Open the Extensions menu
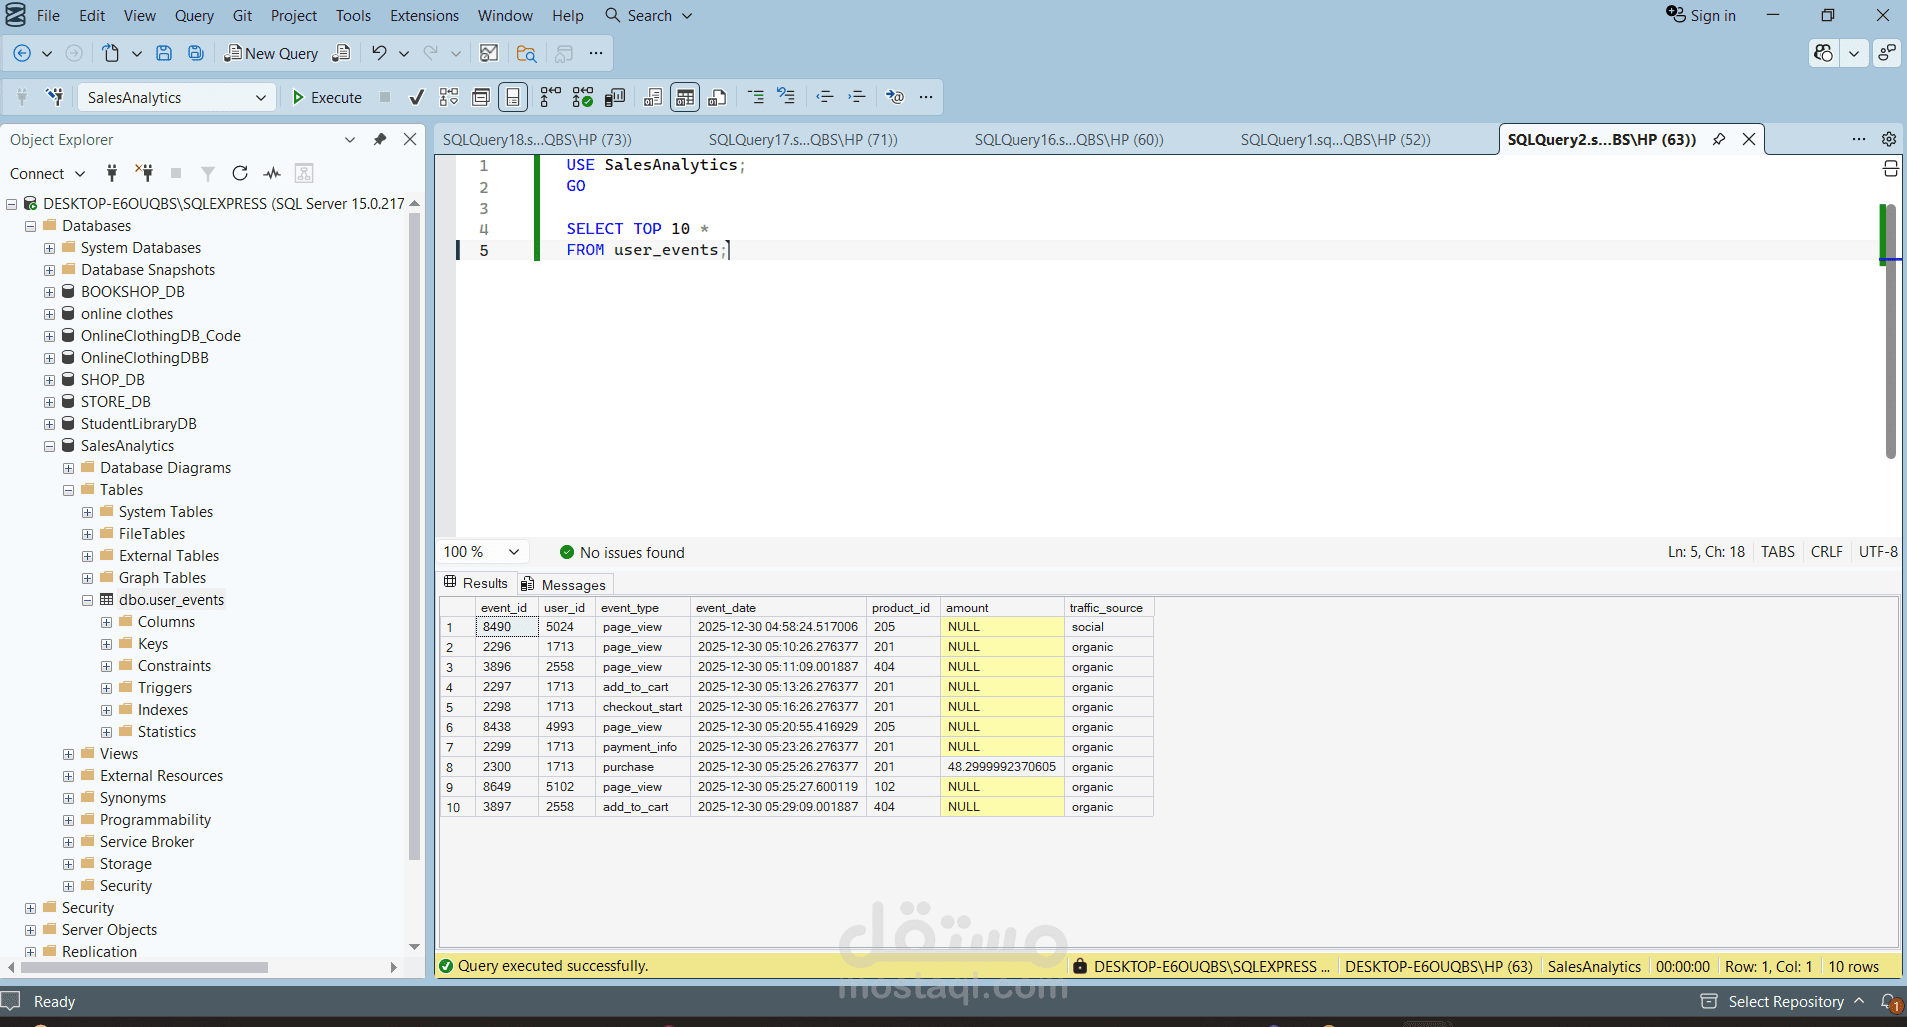1907x1027 pixels. click(x=424, y=16)
